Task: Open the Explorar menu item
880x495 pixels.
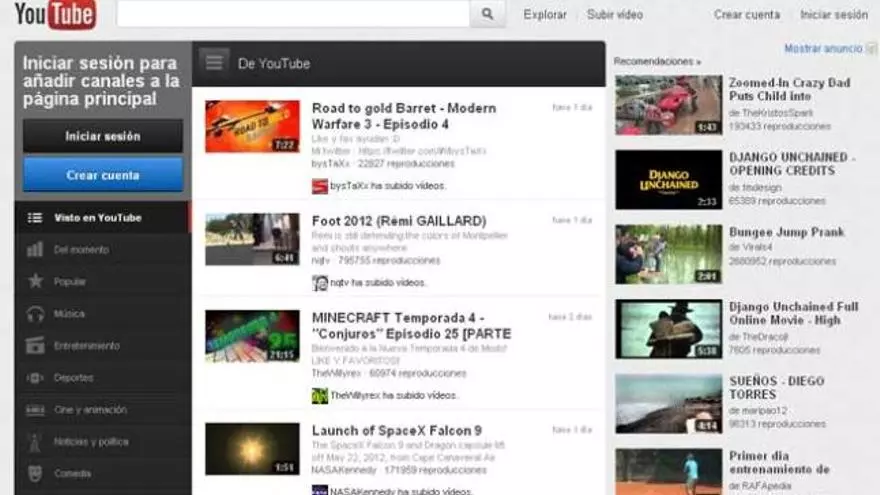Action: click(545, 15)
